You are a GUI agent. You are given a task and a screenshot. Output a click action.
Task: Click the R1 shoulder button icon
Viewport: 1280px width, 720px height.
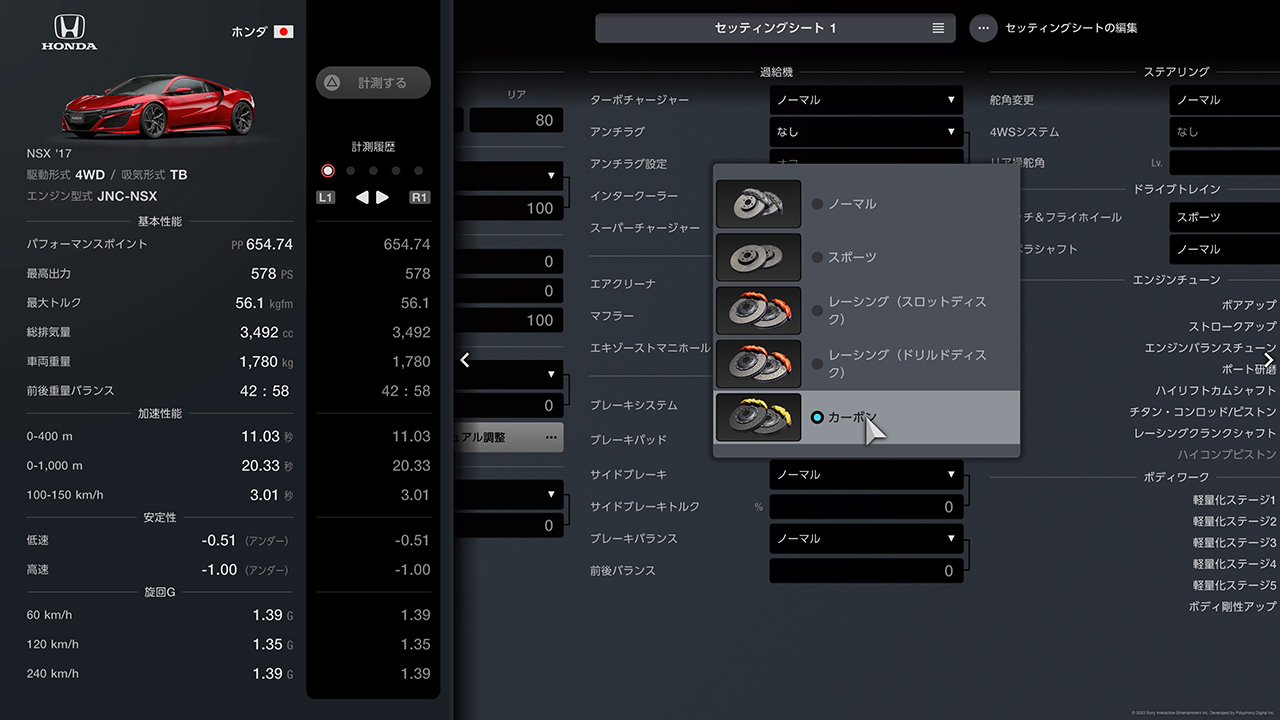click(x=420, y=197)
